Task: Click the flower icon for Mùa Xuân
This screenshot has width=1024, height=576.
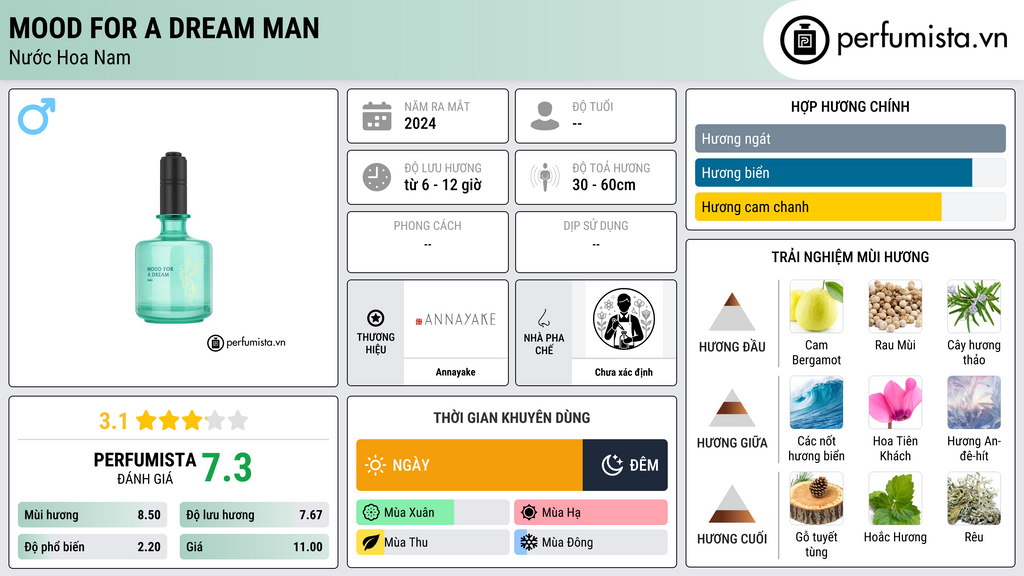Action: [x=371, y=513]
